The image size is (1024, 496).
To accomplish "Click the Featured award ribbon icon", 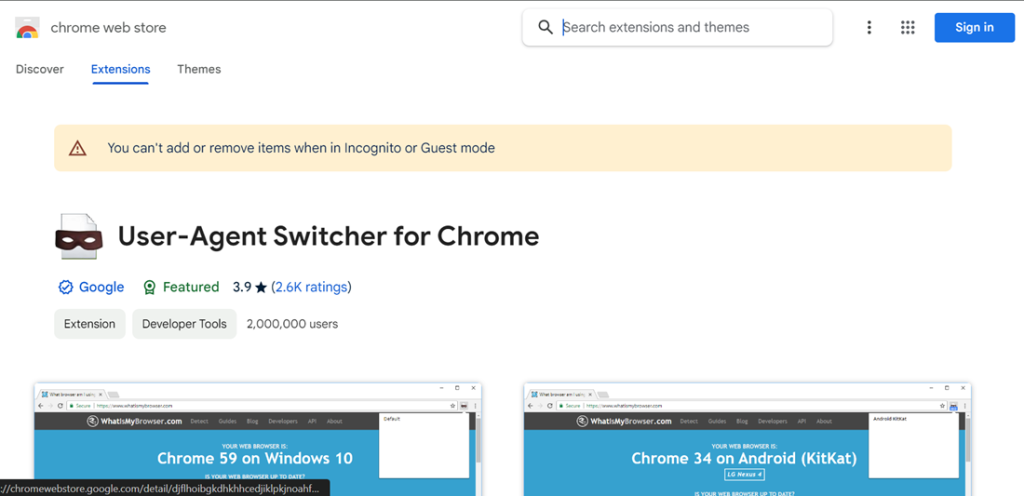I will click(x=150, y=287).
